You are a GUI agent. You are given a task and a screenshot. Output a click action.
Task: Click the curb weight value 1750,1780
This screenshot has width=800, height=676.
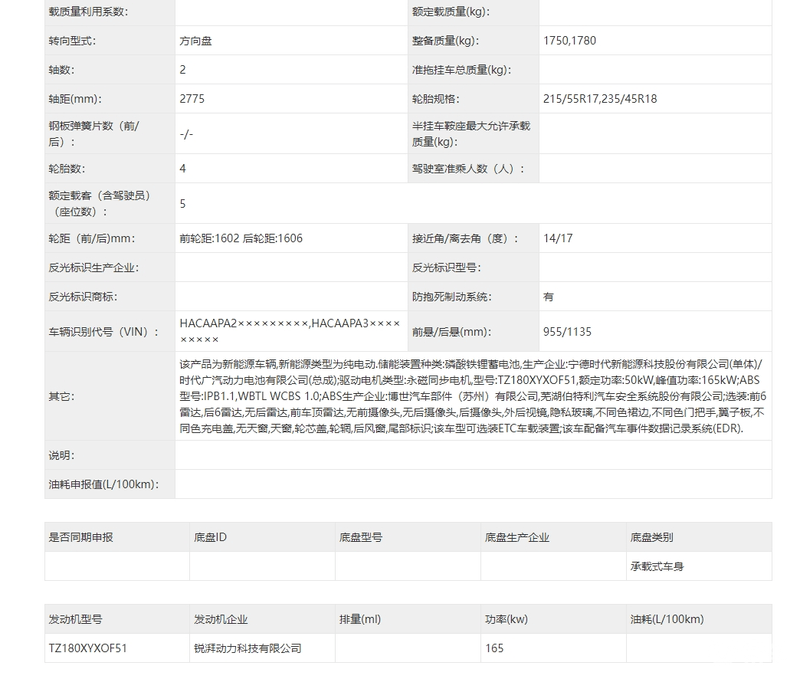(x=569, y=41)
